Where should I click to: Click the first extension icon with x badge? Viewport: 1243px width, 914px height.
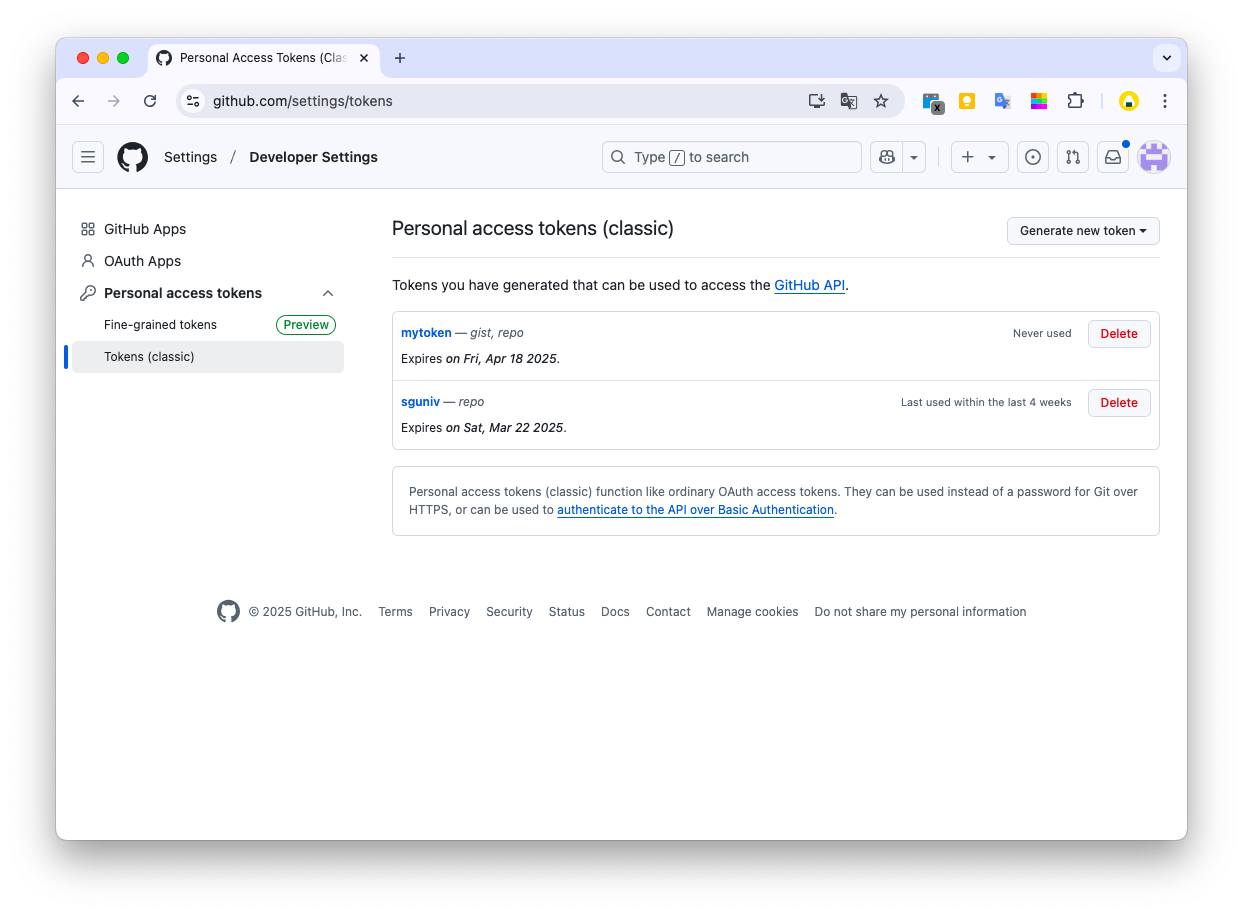932,102
